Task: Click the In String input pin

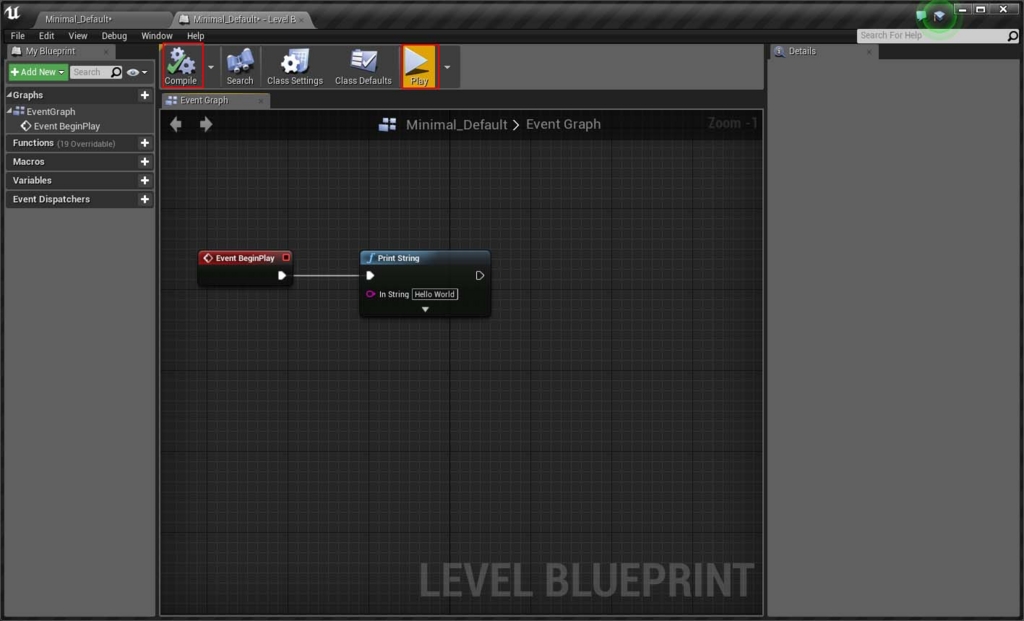Action: click(x=370, y=294)
